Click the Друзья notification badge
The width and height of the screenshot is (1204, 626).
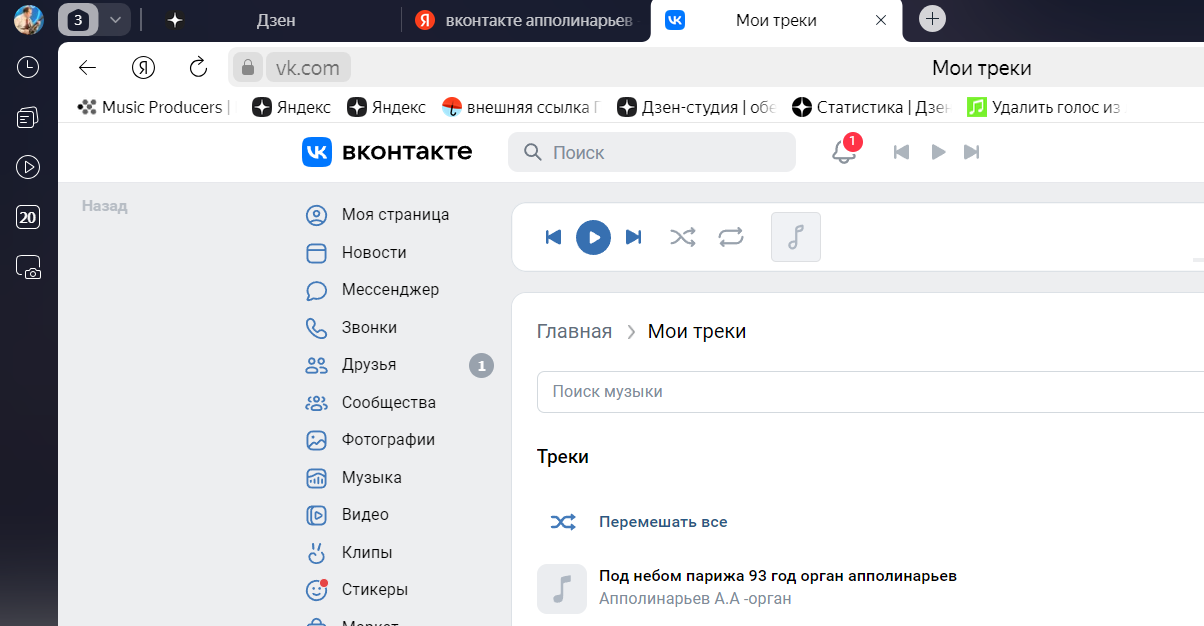tap(481, 366)
